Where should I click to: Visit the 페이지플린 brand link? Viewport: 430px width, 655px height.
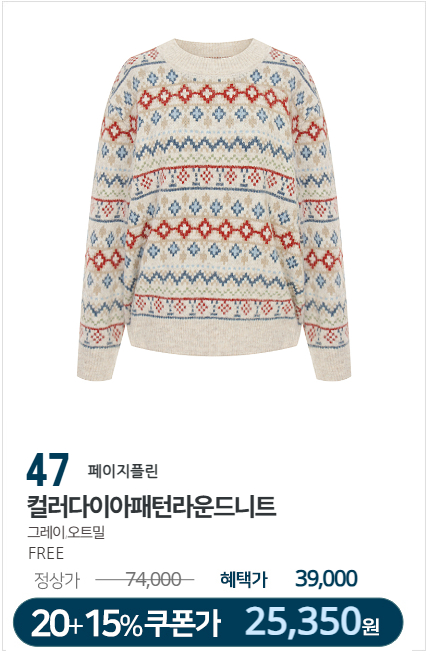click(123, 471)
